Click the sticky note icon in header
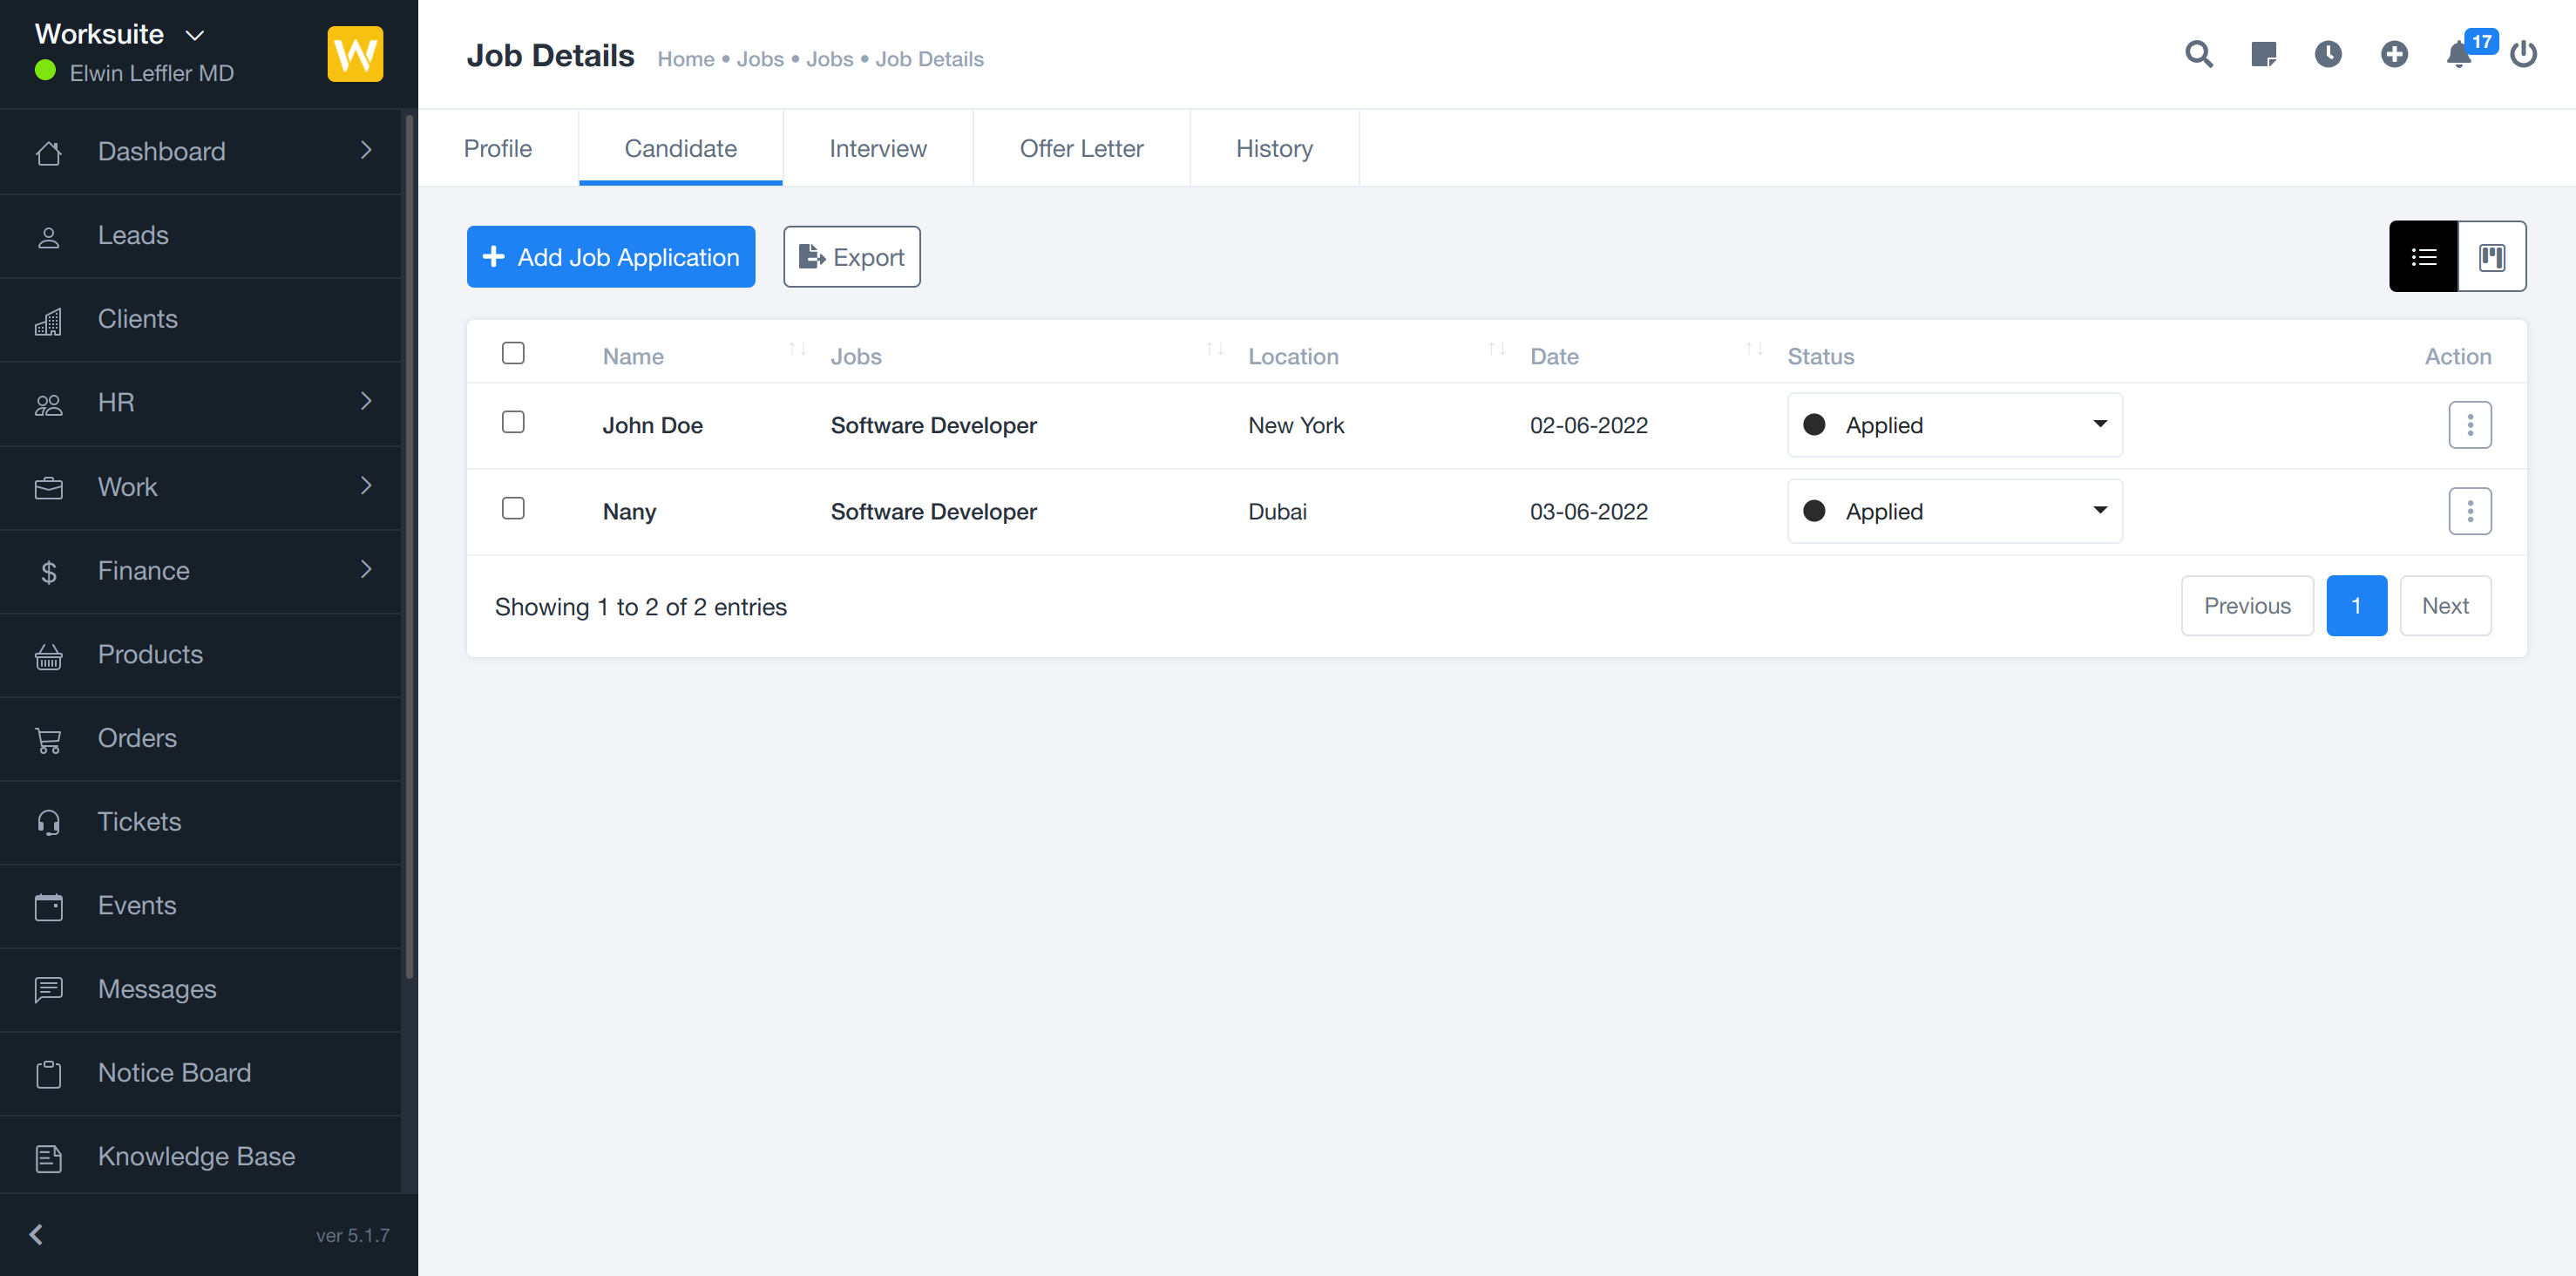This screenshot has width=2576, height=1276. 2263,54
